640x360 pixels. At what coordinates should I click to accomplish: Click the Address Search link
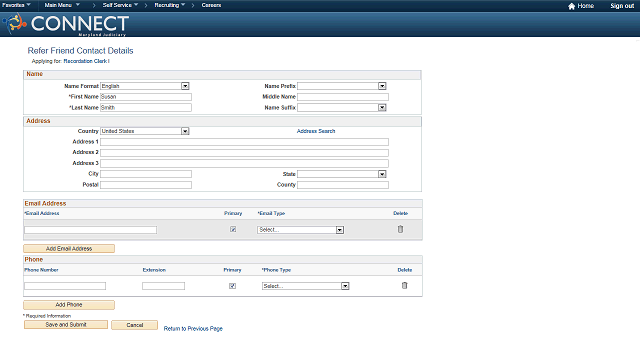(x=316, y=131)
